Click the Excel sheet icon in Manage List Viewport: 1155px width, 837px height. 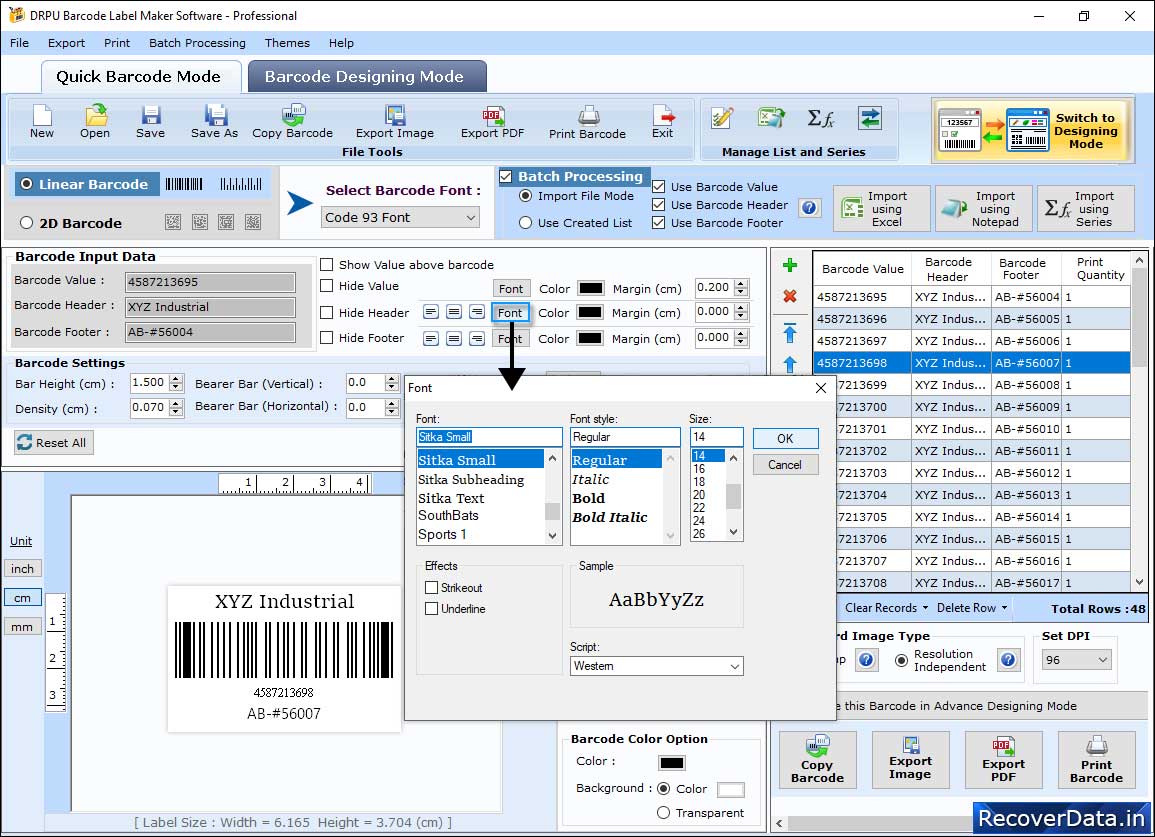click(x=771, y=118)
